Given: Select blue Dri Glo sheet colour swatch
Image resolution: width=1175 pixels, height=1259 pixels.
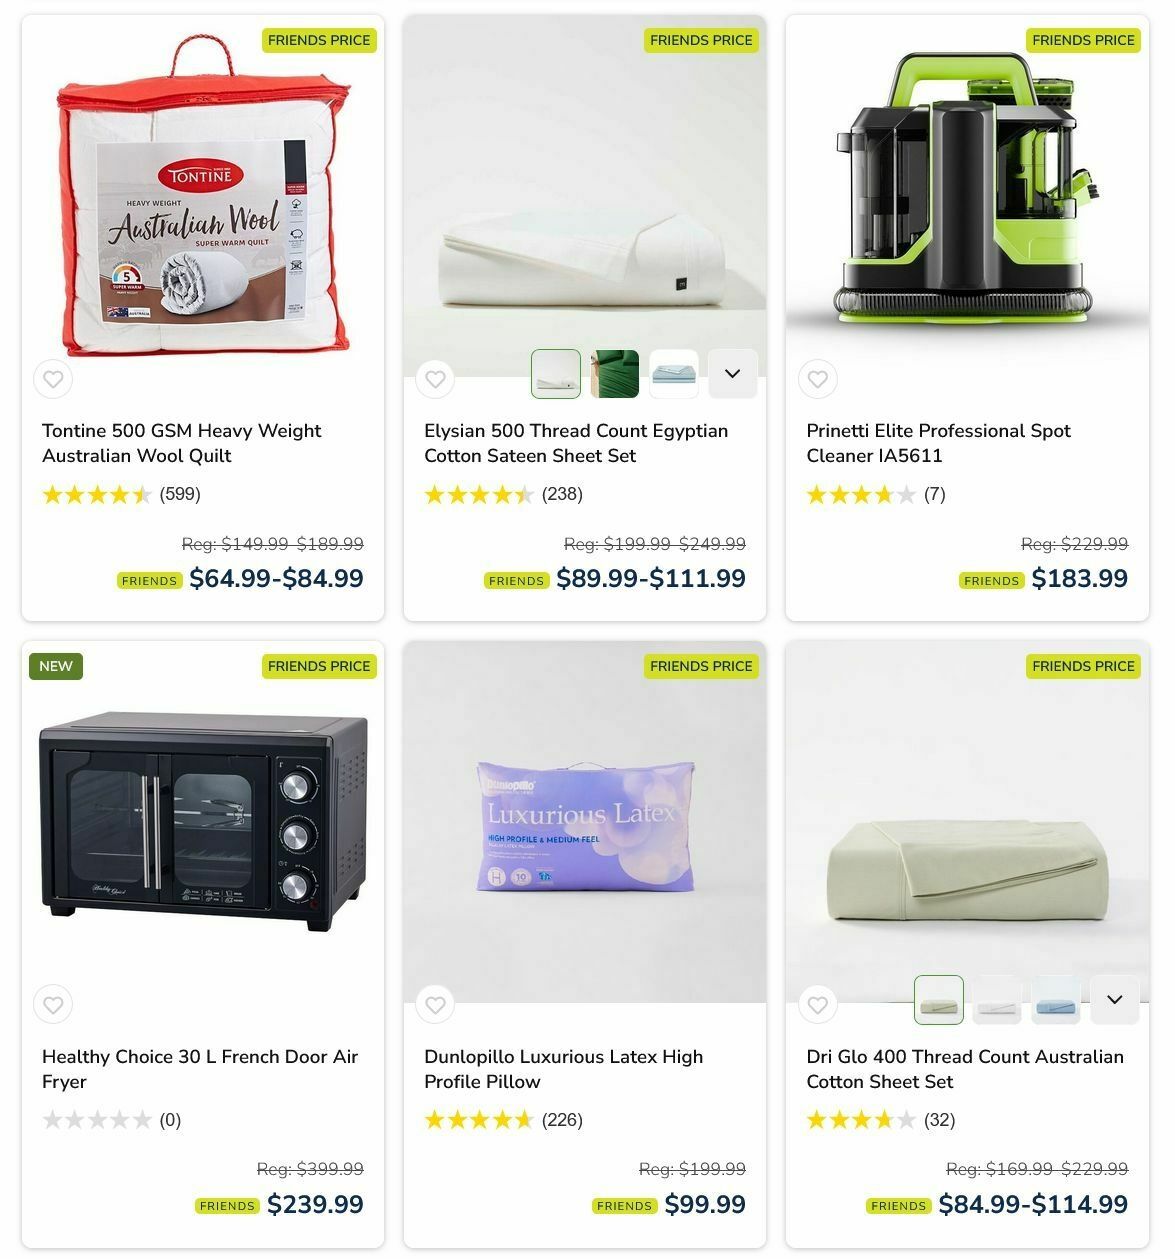Looking at the screenshot, I should point(1055,1000).
